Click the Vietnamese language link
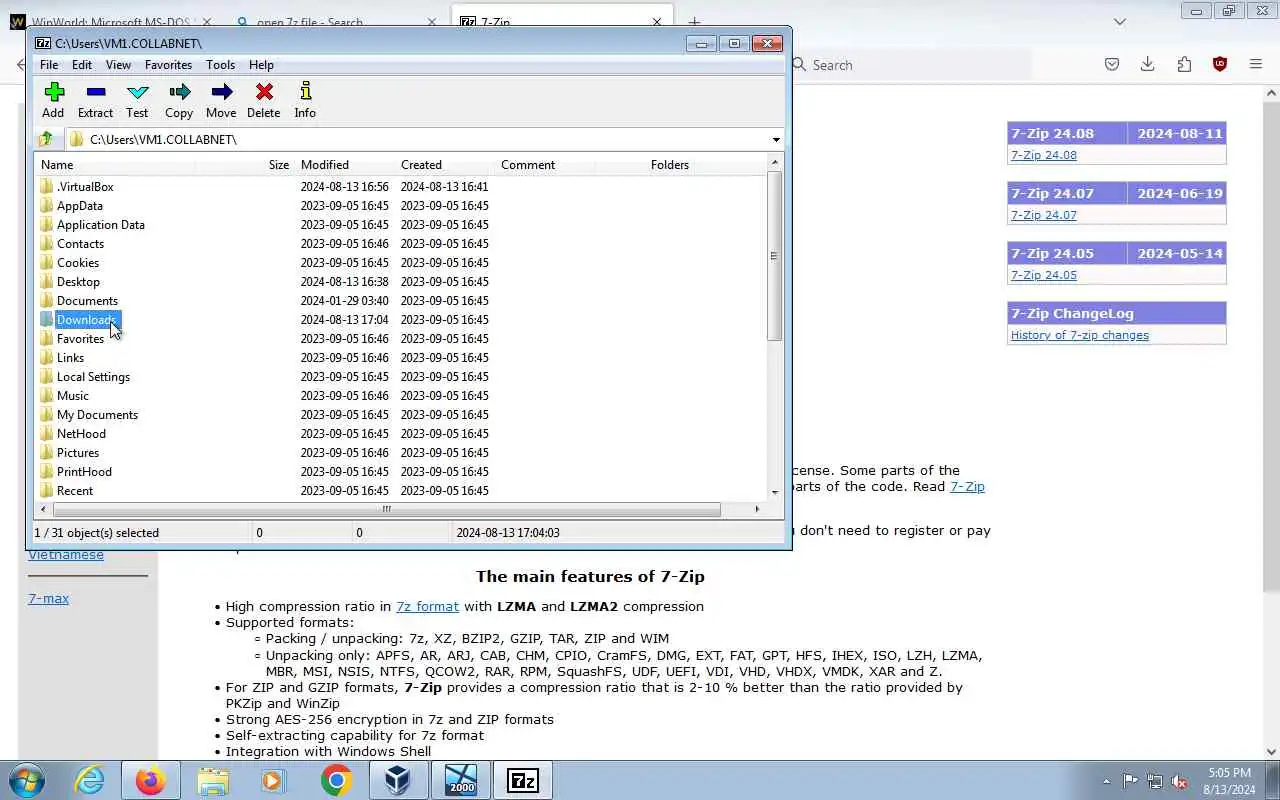This screenshot has width=1280, height=800. 66,554
